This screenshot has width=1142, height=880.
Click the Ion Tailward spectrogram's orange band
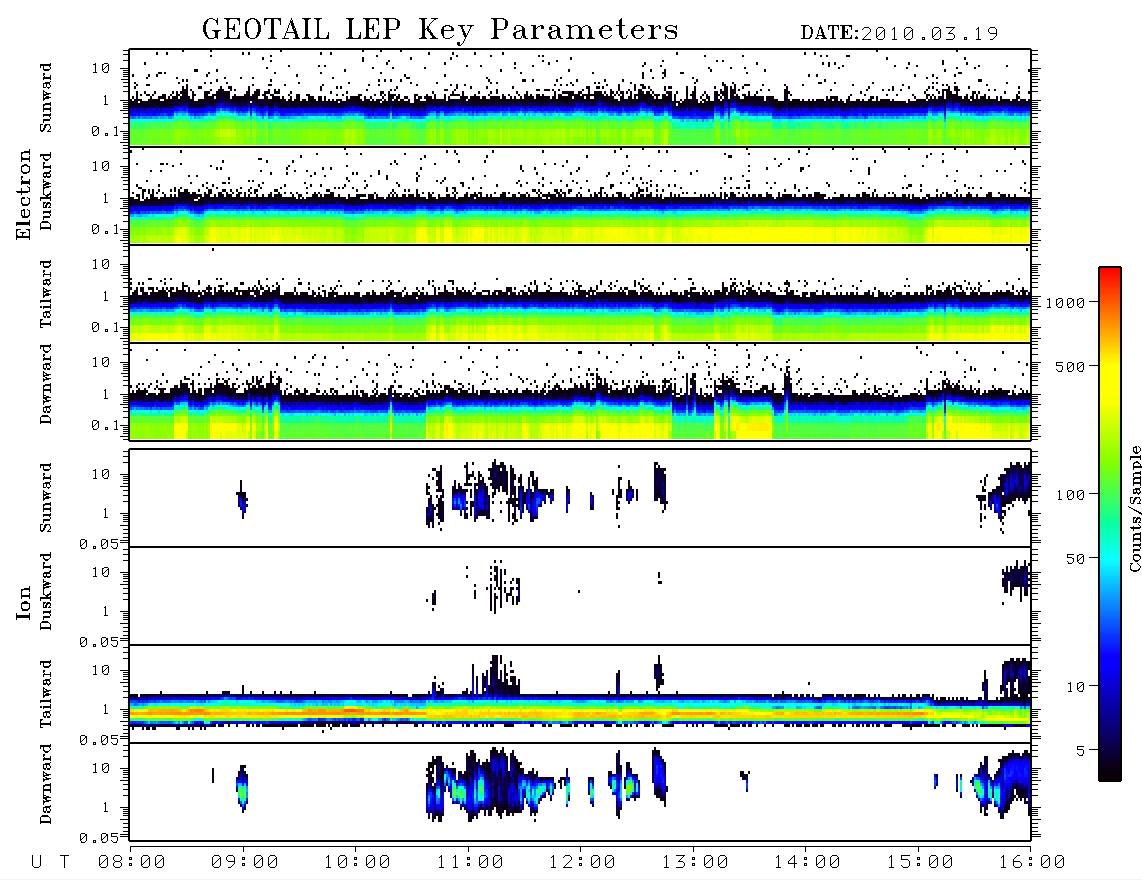click(580, 712)
